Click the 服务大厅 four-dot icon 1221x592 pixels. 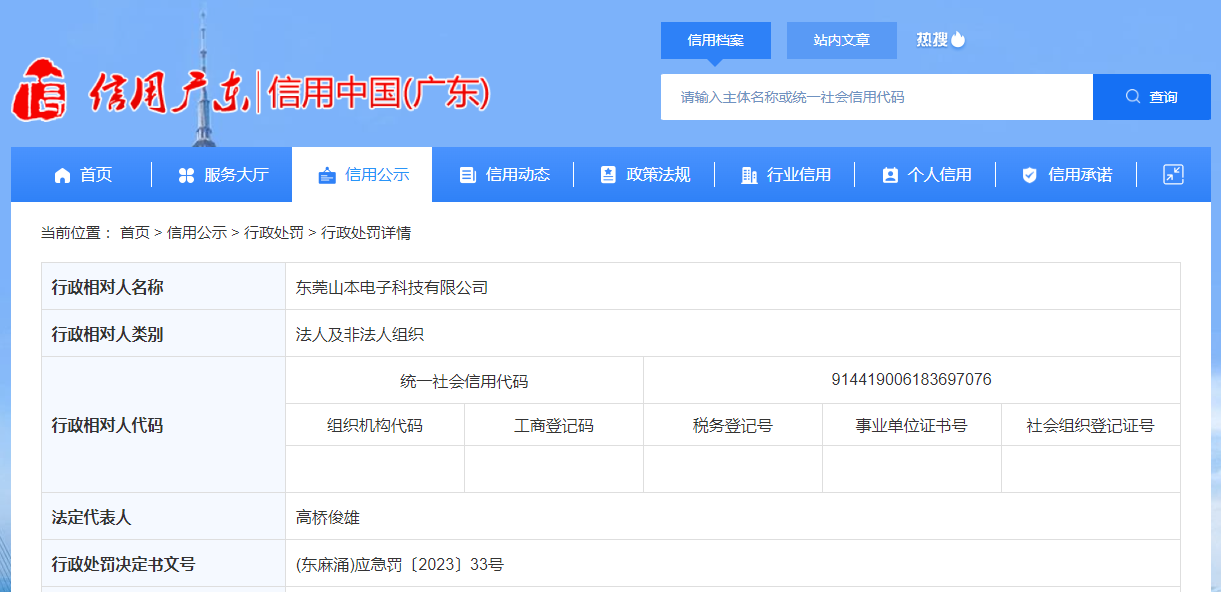[x=186, y=175]
